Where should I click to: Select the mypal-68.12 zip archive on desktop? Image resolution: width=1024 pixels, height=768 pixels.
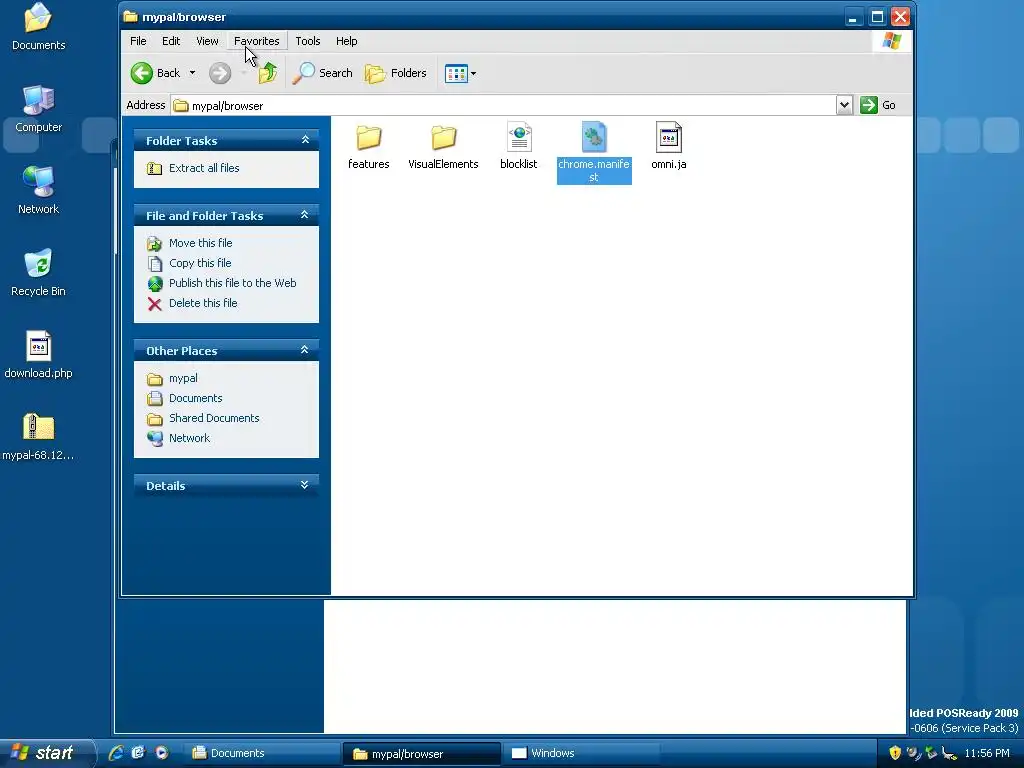click(x=38, y=437)
